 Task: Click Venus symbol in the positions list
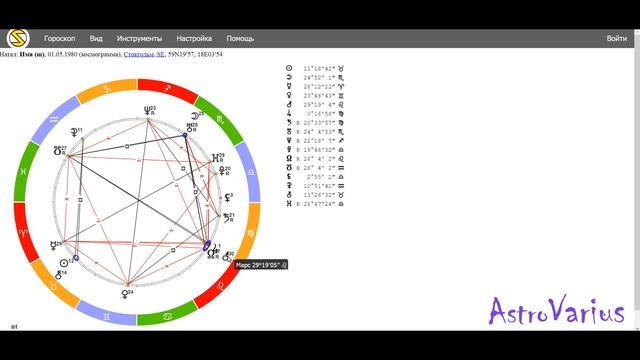(289, 95)
